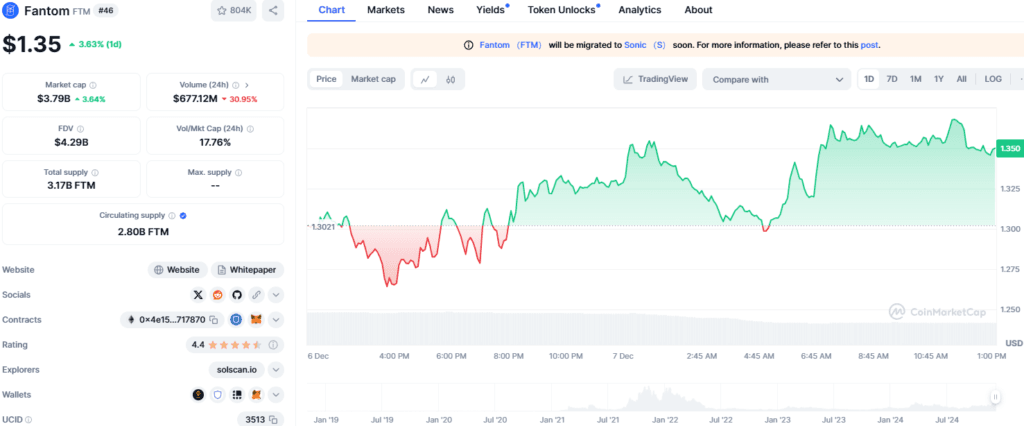
Task: Open the Token Unlocks tab
Action: [x=562, y=10]
